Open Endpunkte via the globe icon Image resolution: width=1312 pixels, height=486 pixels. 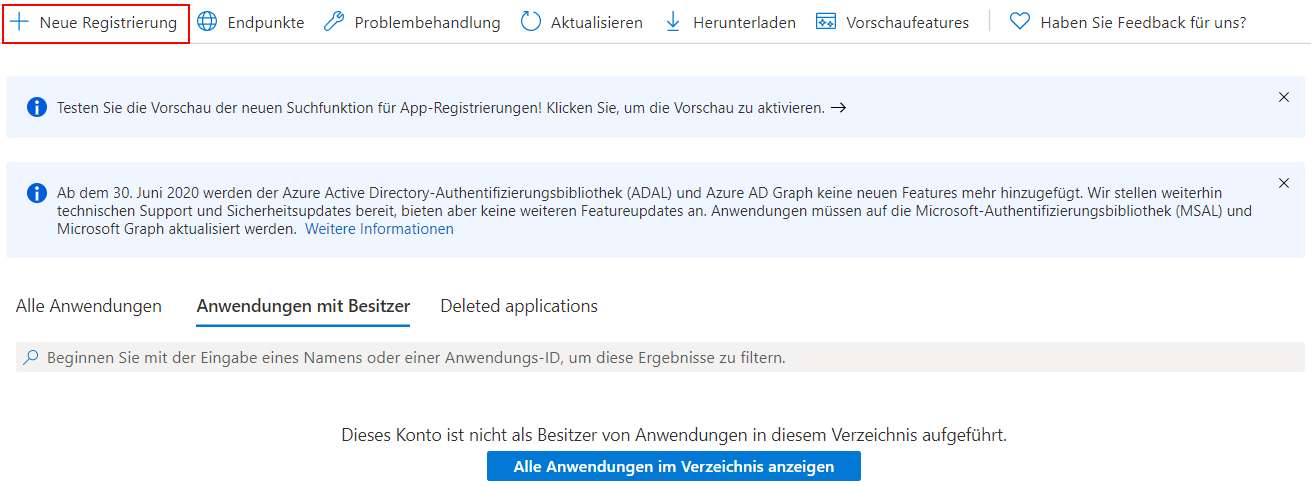(207, 22)
